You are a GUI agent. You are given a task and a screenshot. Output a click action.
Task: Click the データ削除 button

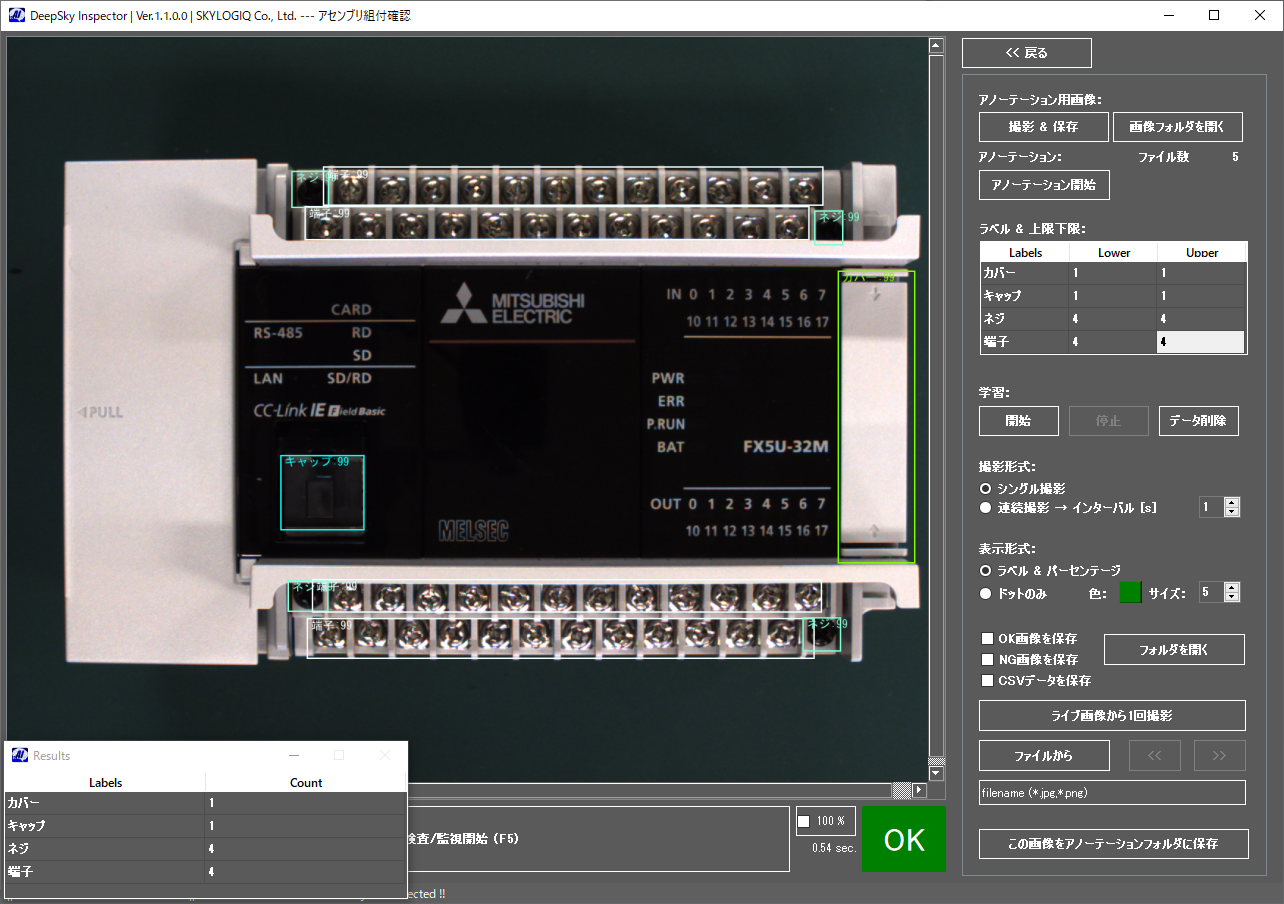pos(1199,421)
